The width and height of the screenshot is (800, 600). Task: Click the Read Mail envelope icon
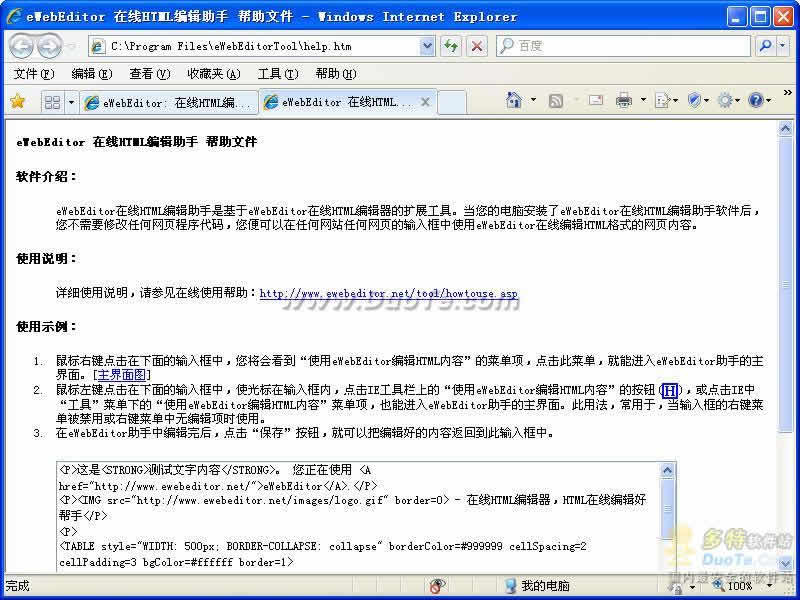(595, 100)
